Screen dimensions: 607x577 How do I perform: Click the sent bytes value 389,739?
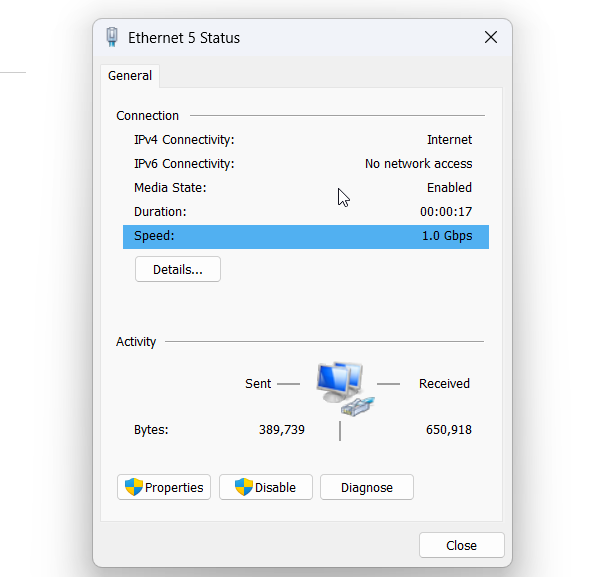click(x=282, y=430)
